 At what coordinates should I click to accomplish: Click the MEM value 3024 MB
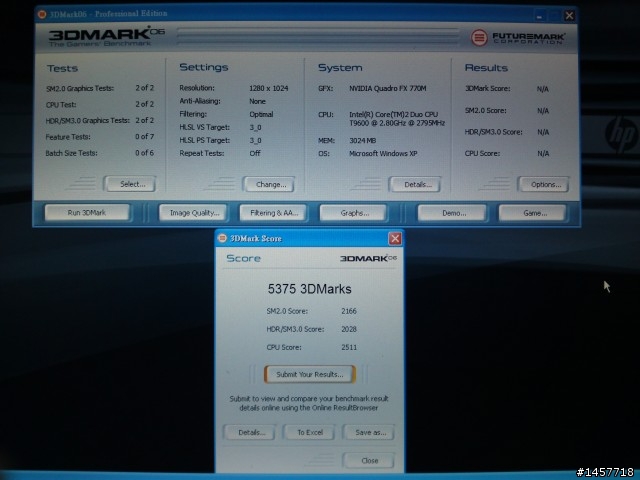pyautogui.click(x=362, y=140)
